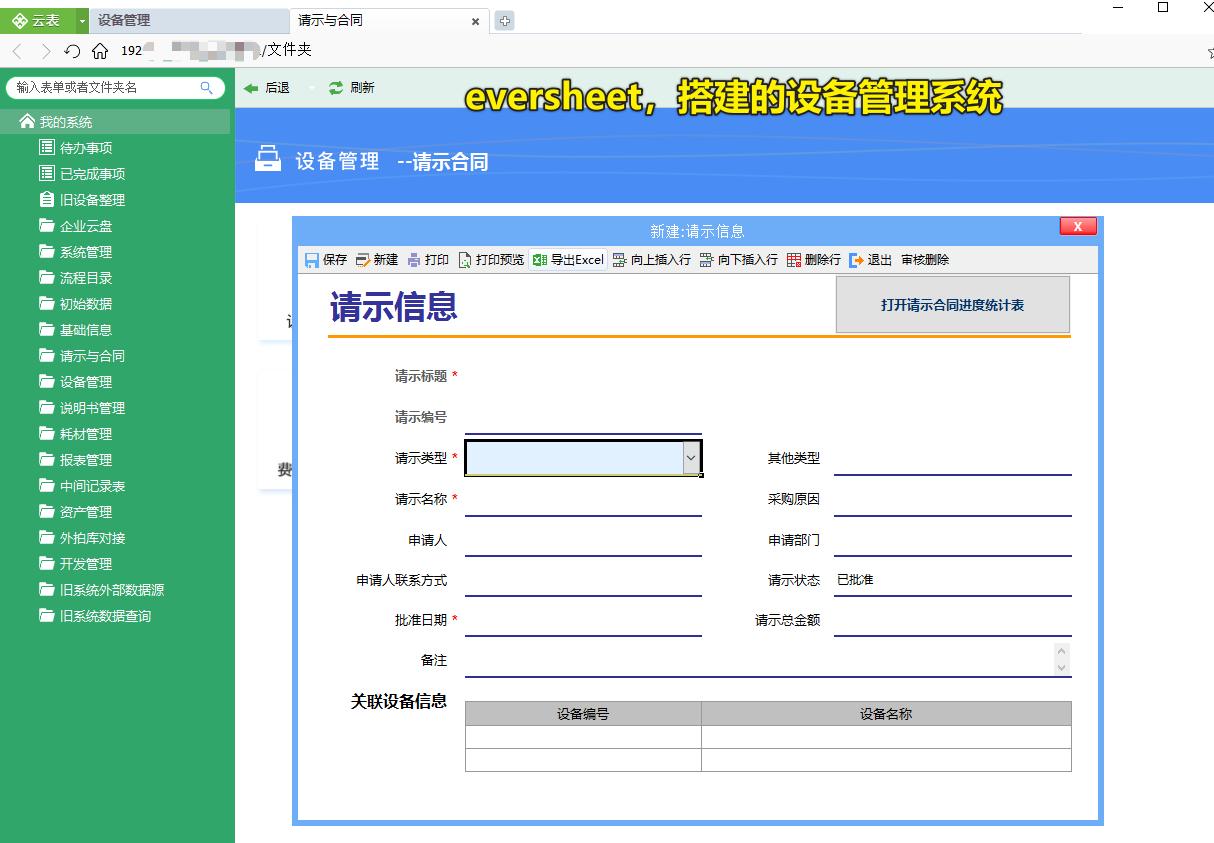Expand the 设备管理 folder in the sidebar
Image resolution: width=1214 pixels, height=843 pixels.
pos(84,381)
